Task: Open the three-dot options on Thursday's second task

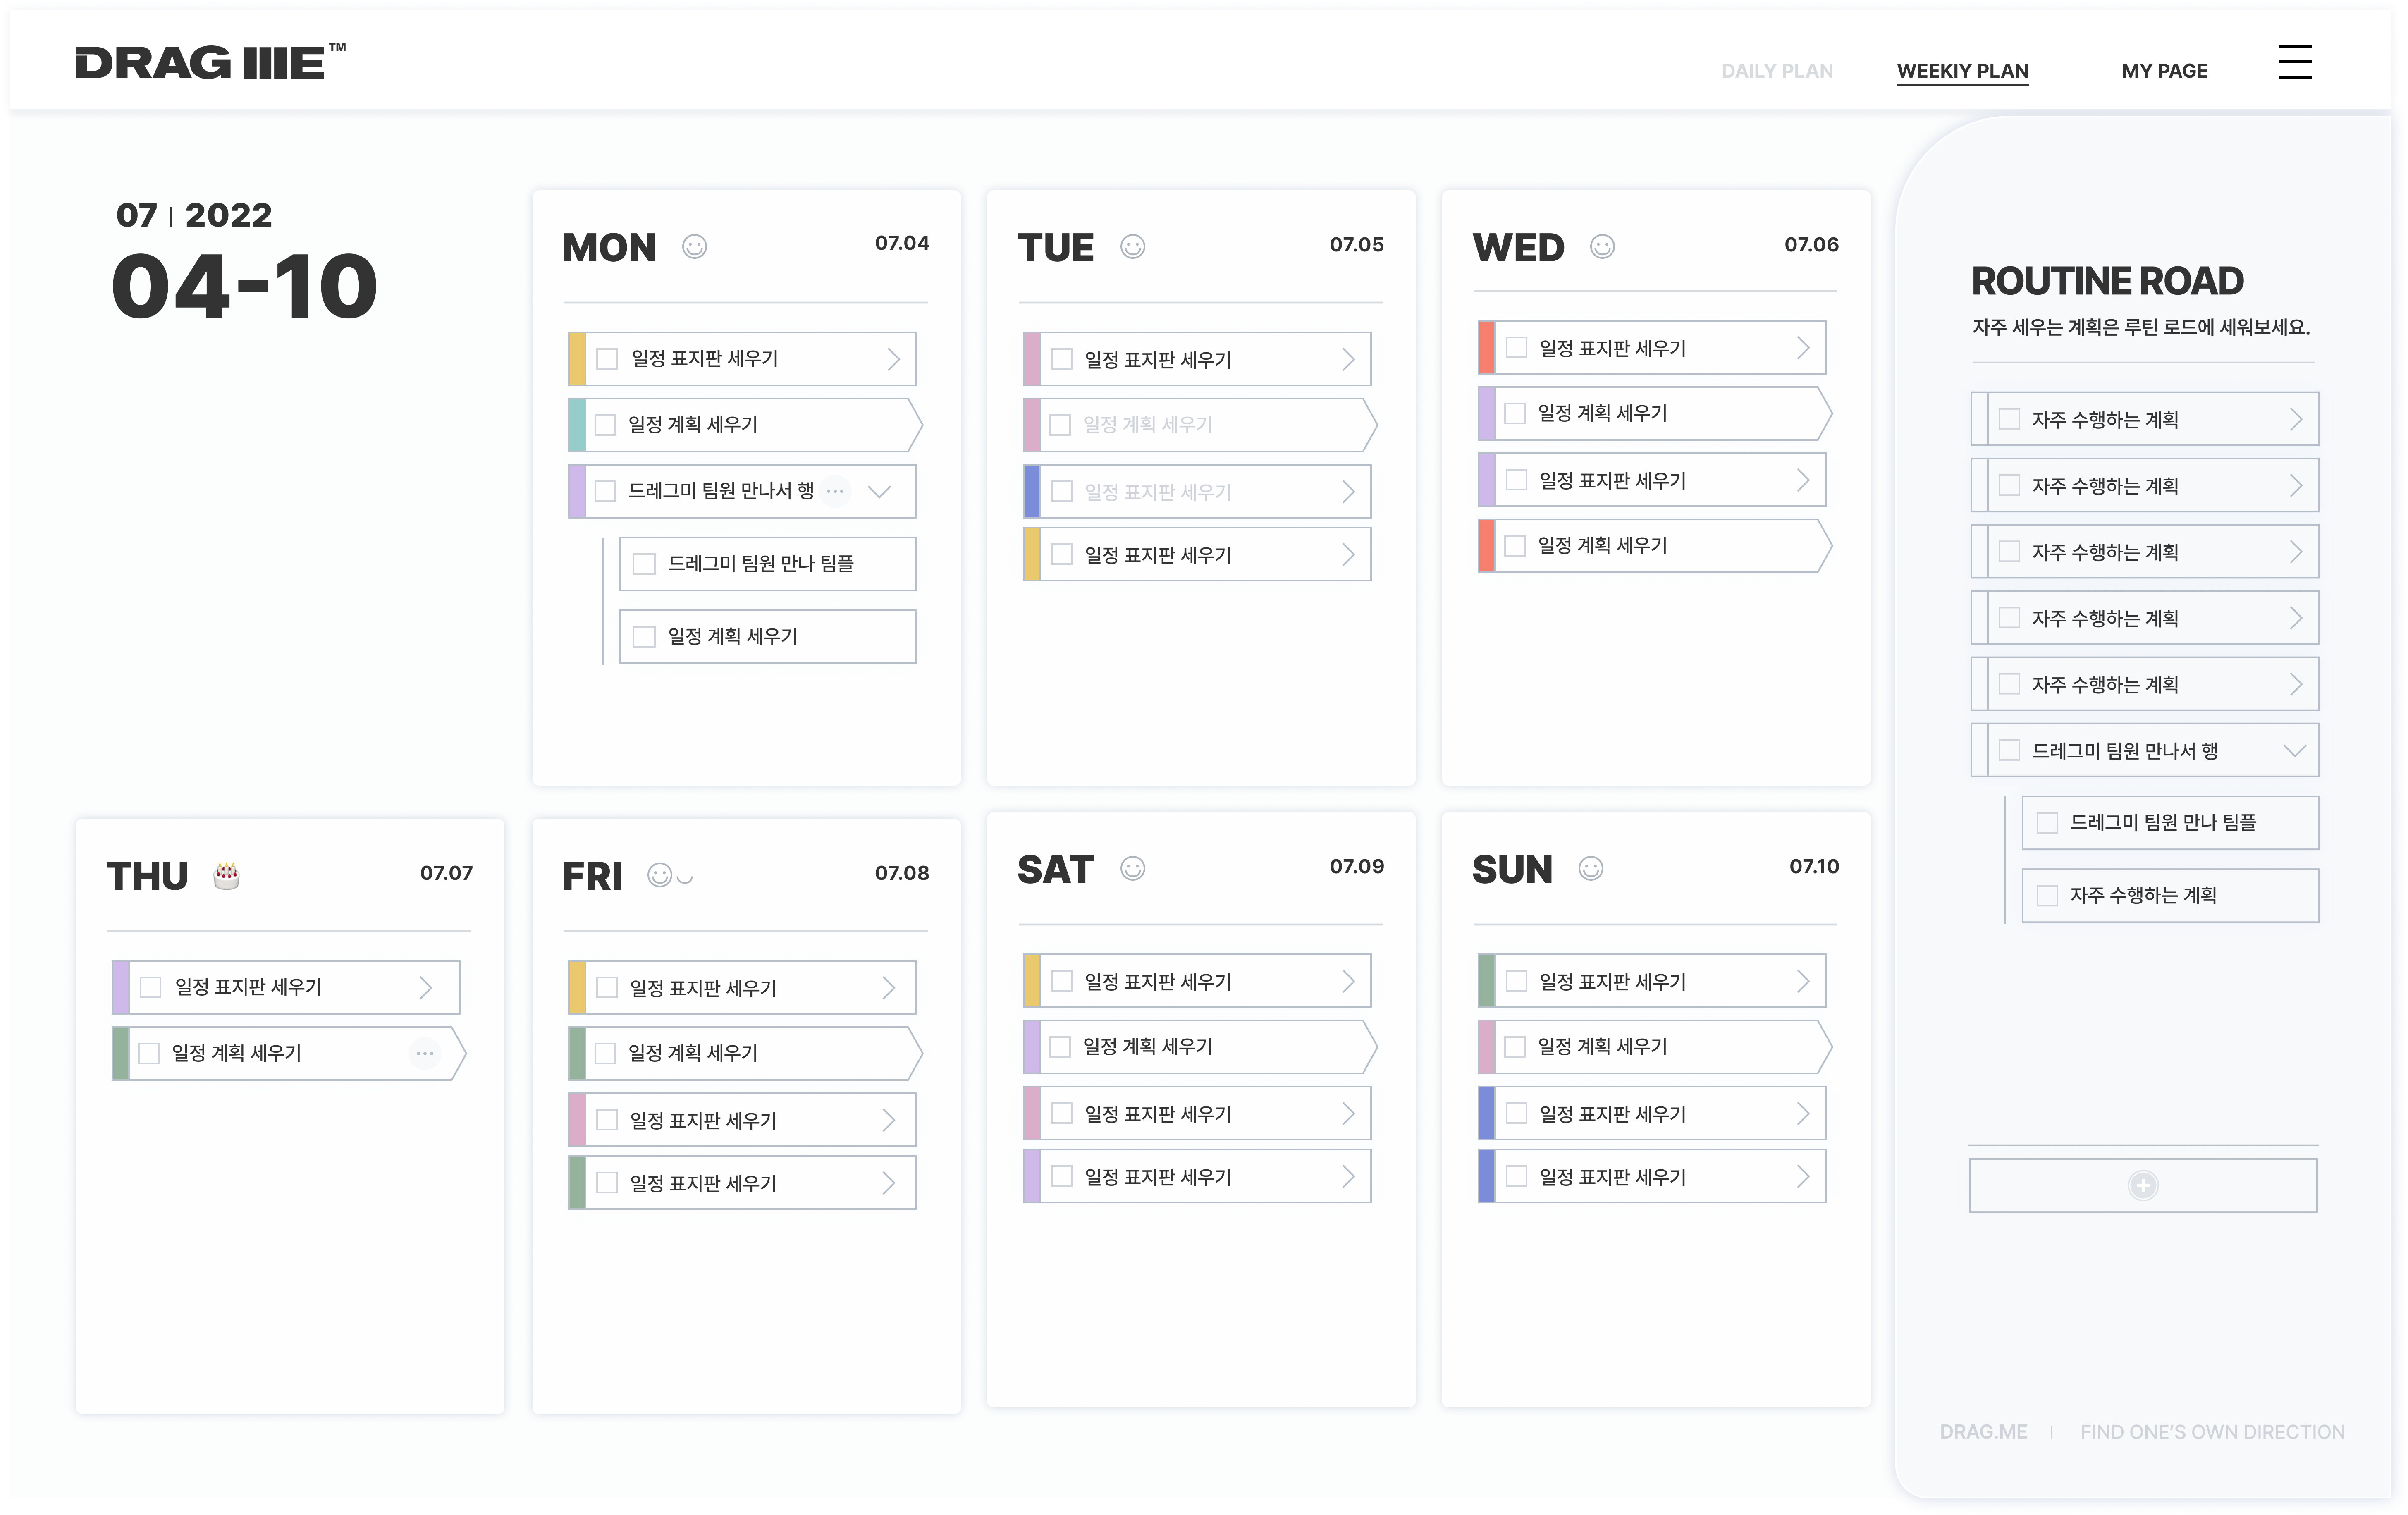Action: click(425, 1054)
